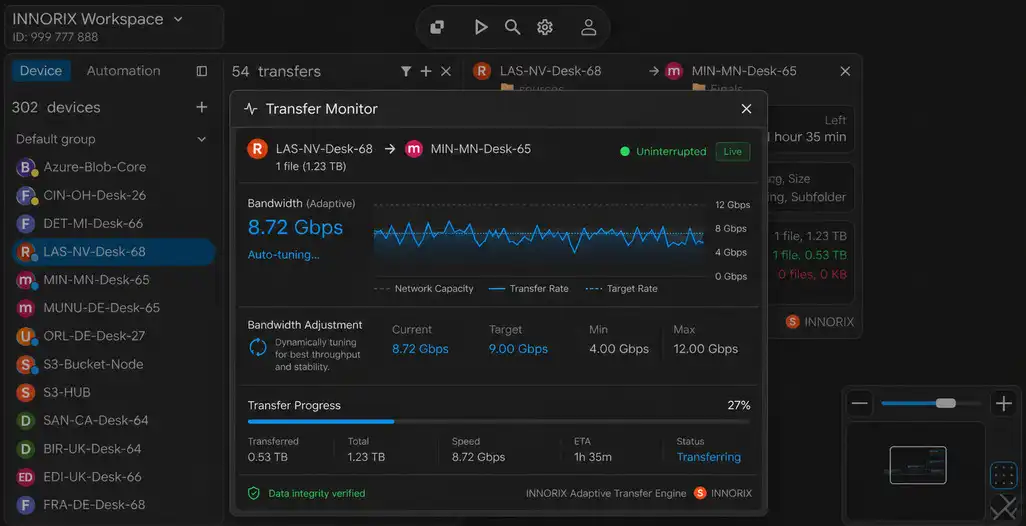Image resolution: width=1026 pixels, height=526 pixels.
Task: Select S3-Bucket-Node device
Action: (113, 364)
